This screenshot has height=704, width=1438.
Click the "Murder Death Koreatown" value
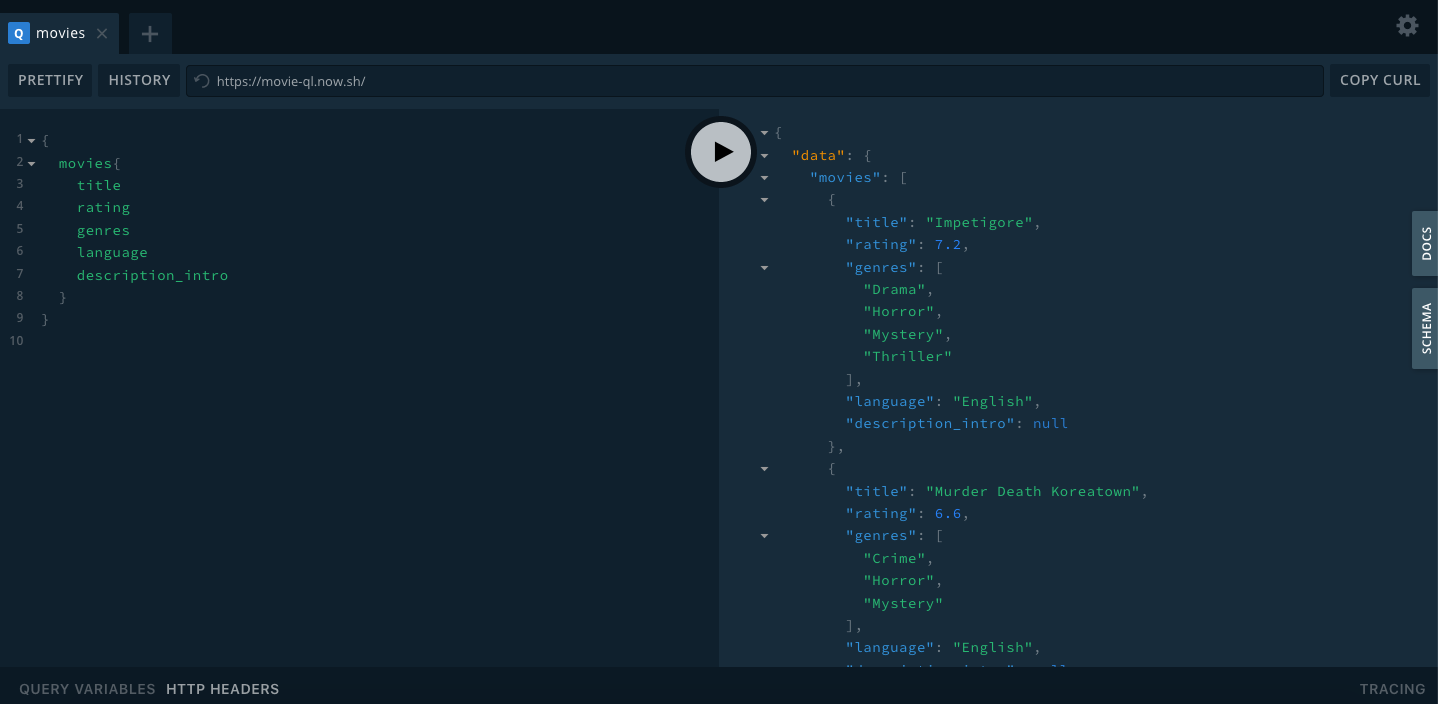coord(1033,491)
